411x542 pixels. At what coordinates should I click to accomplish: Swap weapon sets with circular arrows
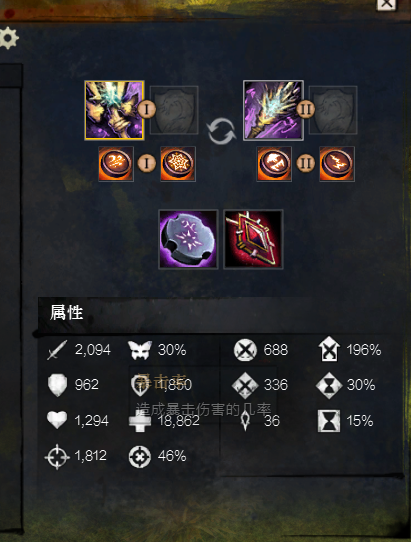pyautogui.click(x=221, y=131)
